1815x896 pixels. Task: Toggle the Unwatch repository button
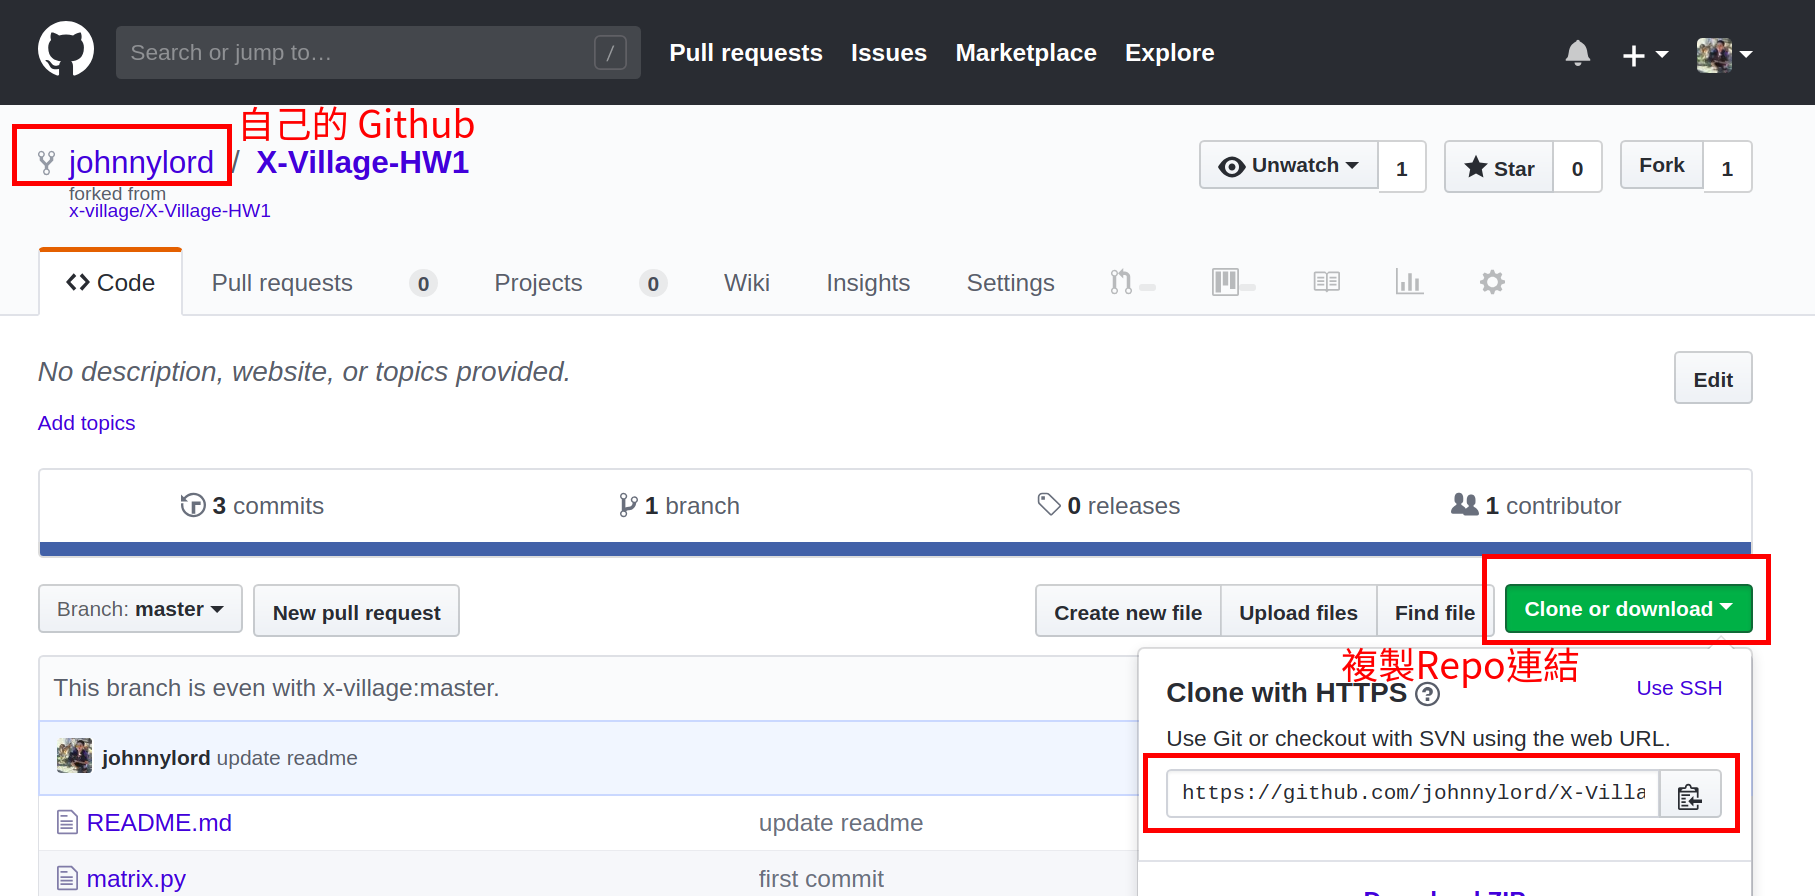[1288, 166]
